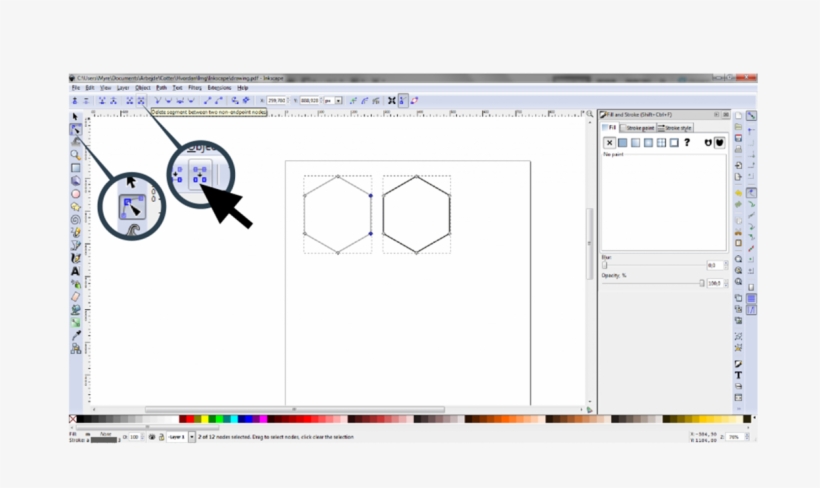The image size is (820, 488).
Task: Open Text dialog T icon
Action: tap(738, 375)
